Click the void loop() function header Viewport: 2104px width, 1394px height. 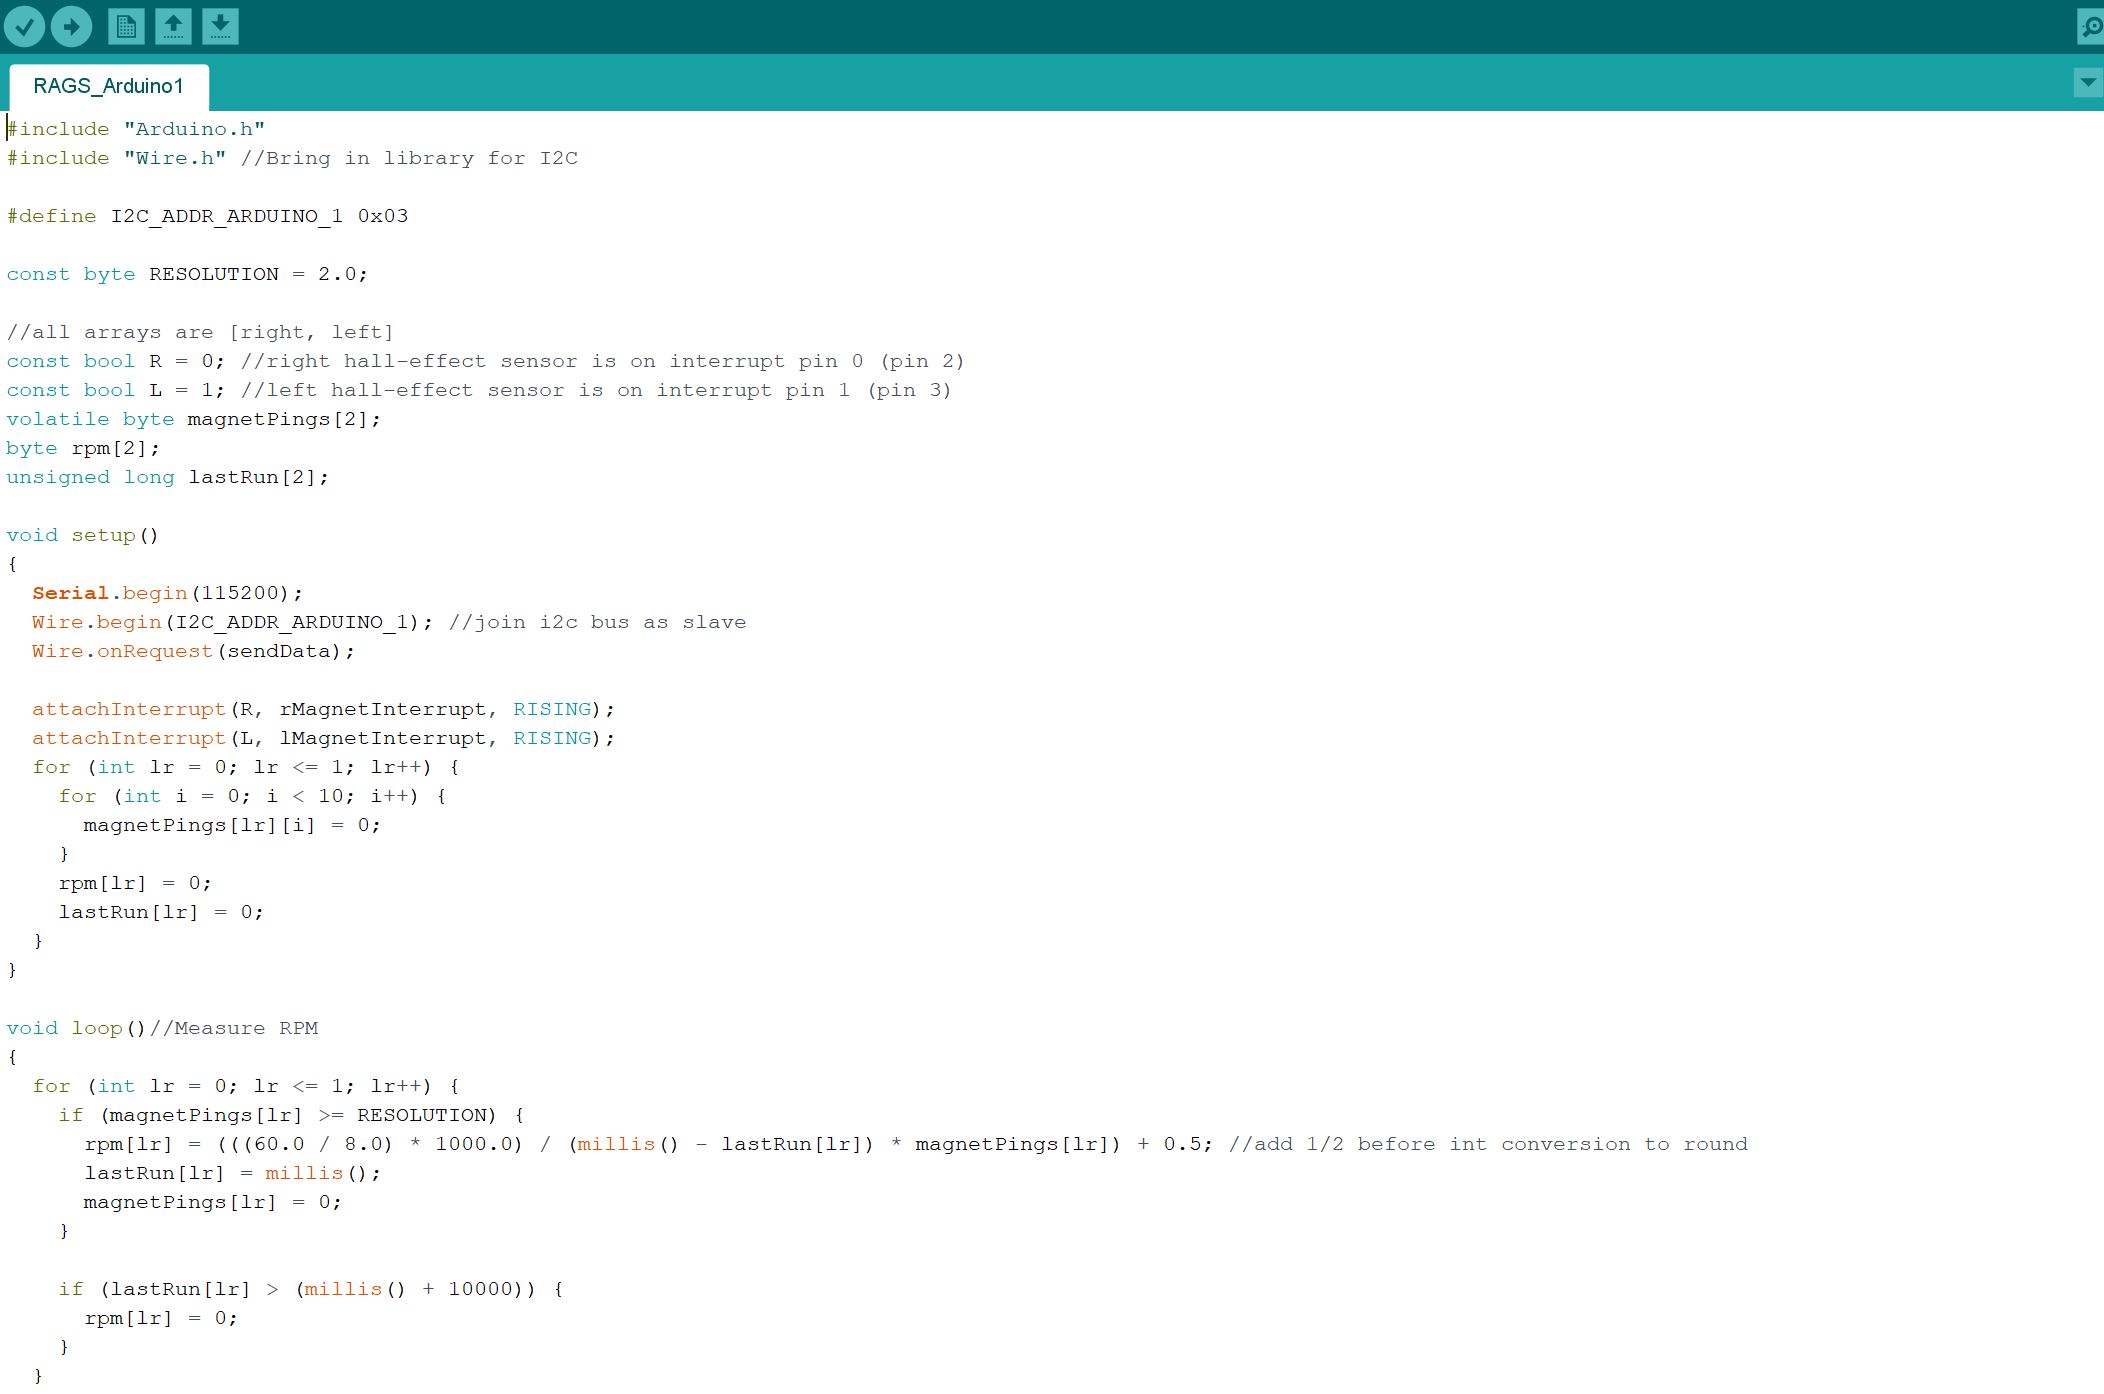(x=77, y=1028)
